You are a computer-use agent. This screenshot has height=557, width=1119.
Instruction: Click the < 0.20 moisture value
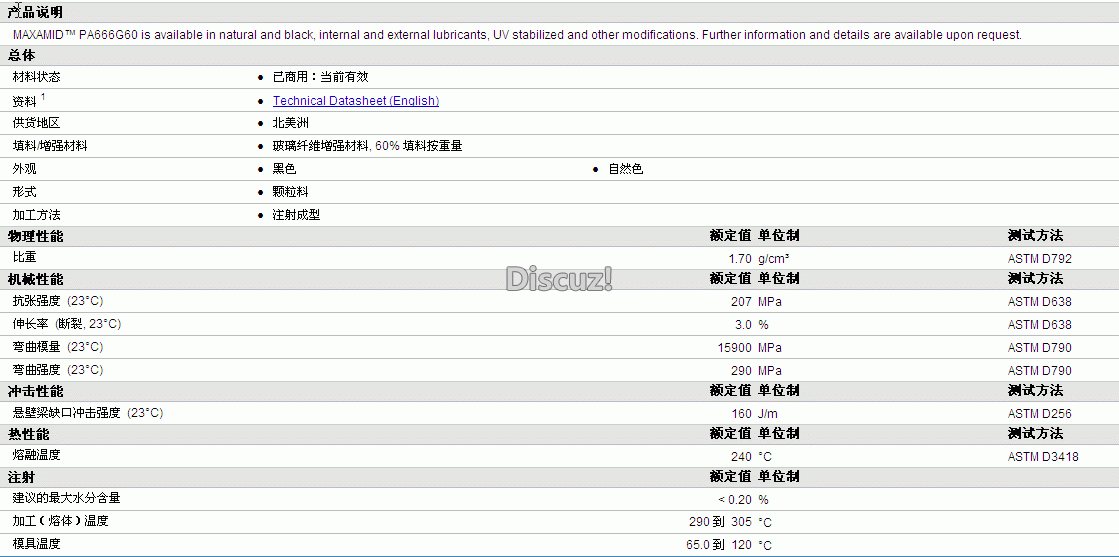[735, 500]
